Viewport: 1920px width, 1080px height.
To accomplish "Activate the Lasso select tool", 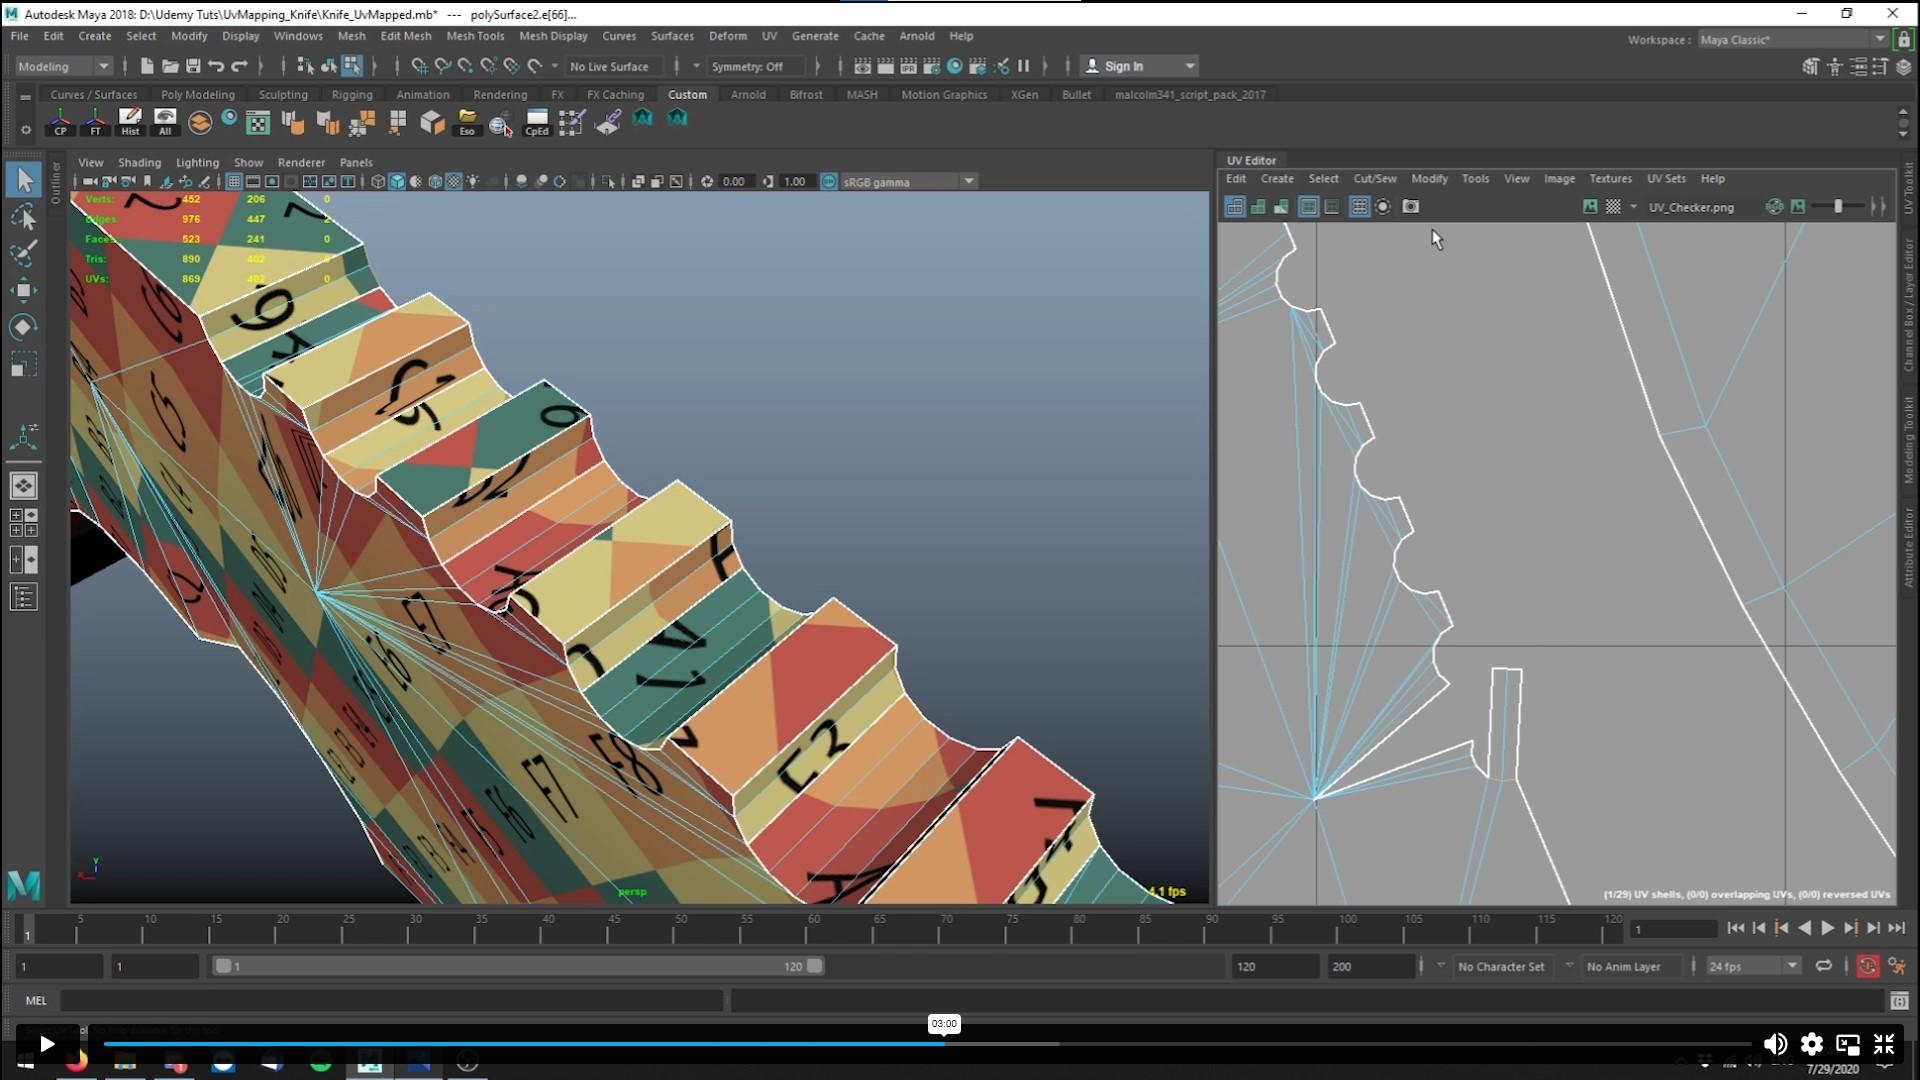I will 24,217.
